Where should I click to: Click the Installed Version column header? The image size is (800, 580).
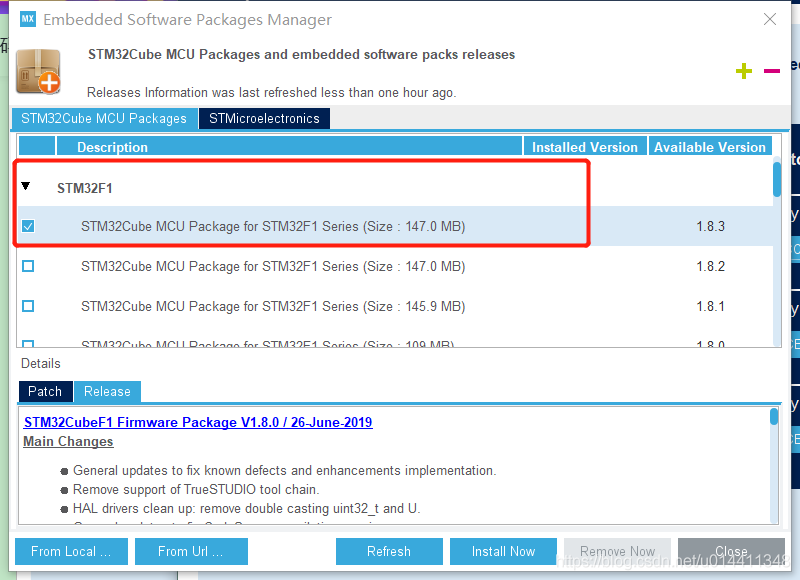(x=585, y=147)
